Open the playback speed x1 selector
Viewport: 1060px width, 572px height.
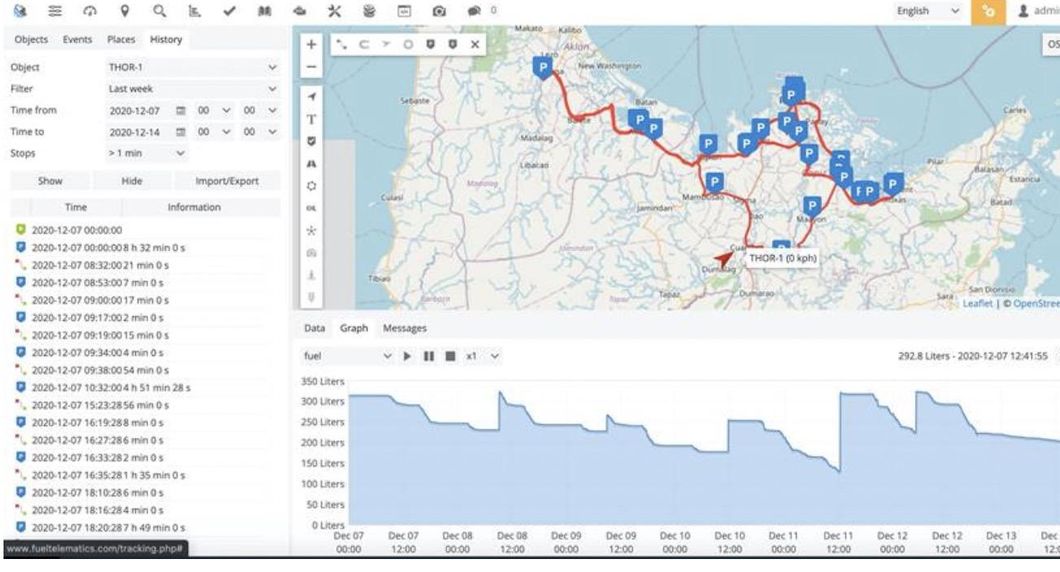[x=481, y=356]
